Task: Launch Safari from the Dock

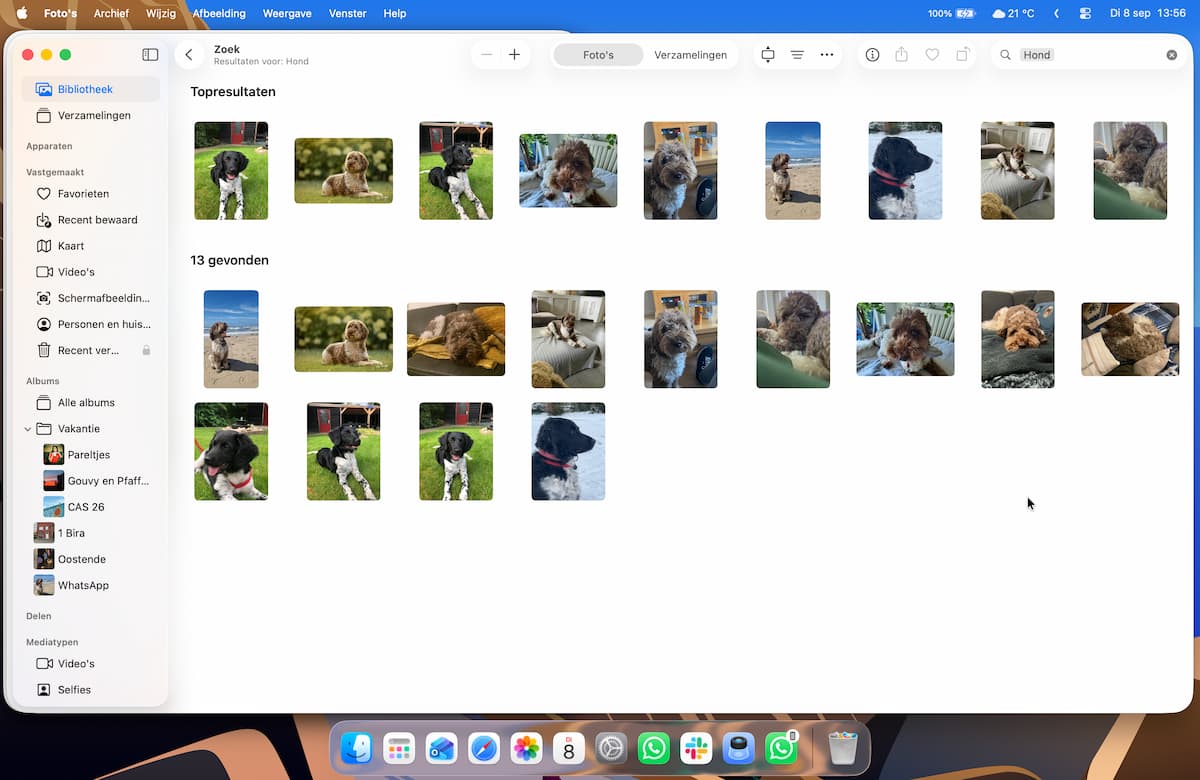Action: (x=484, y=748)
